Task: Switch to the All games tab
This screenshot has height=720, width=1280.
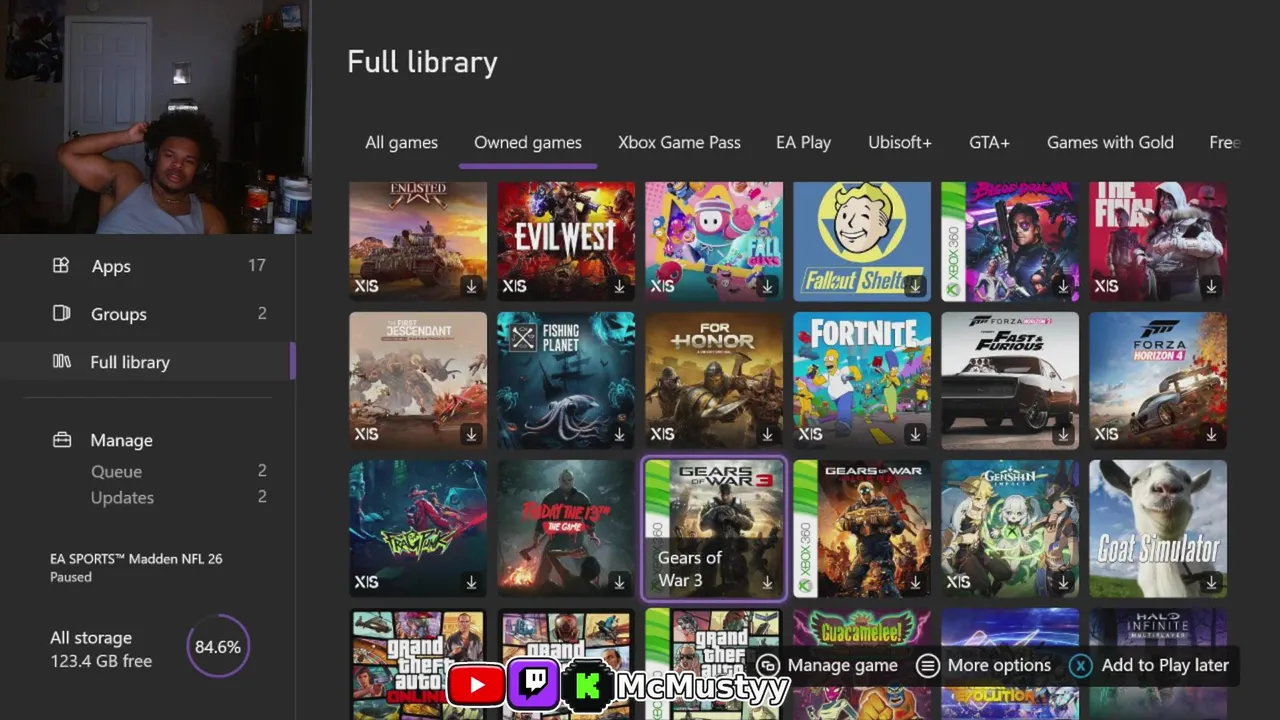Action: (x=401, y=142)
